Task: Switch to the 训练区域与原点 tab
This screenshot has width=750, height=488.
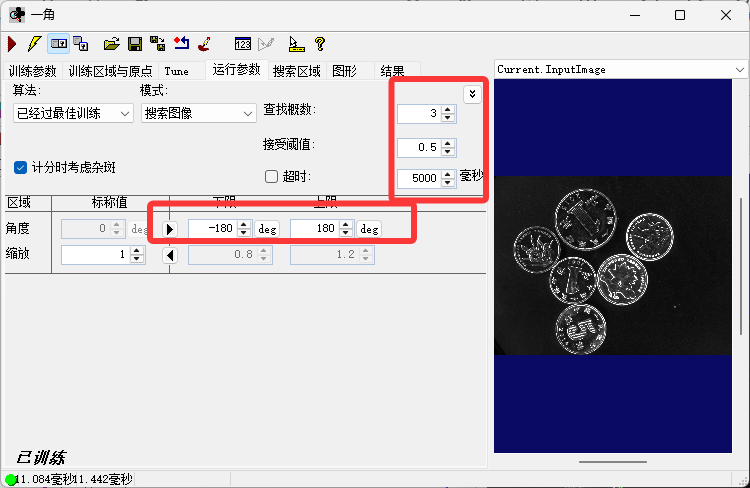Action: [110, 71]
